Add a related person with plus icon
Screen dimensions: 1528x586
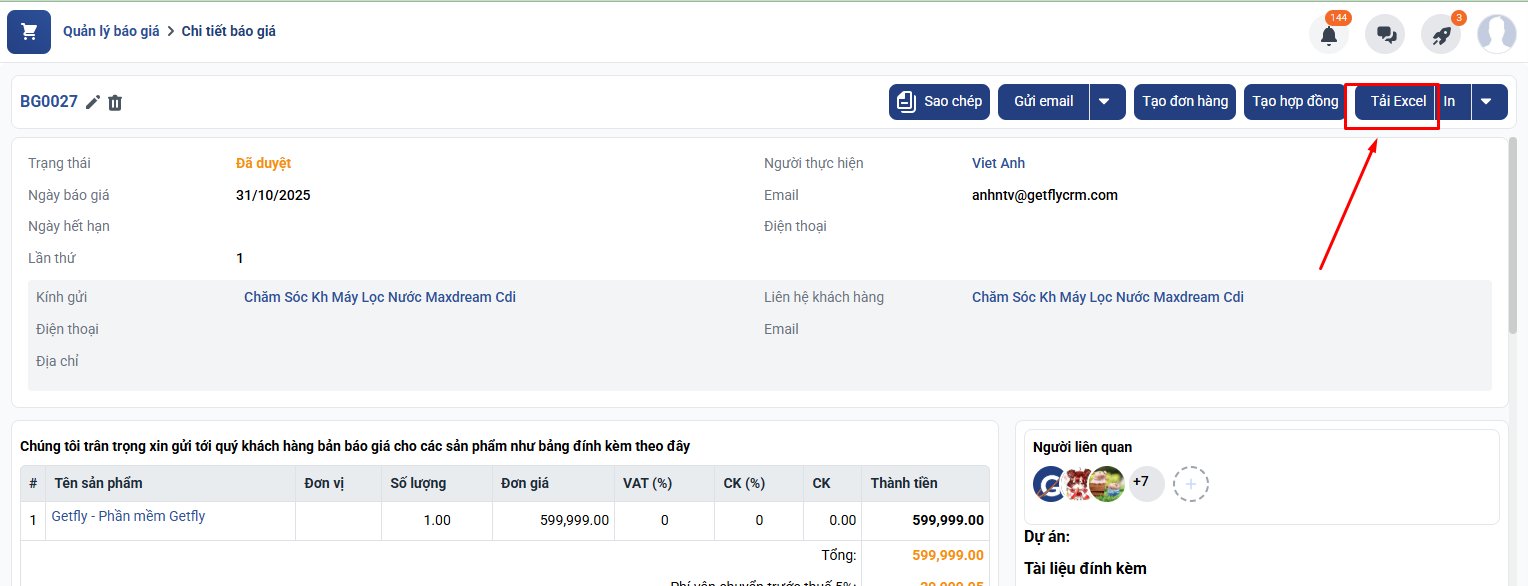click(1190, 484)
